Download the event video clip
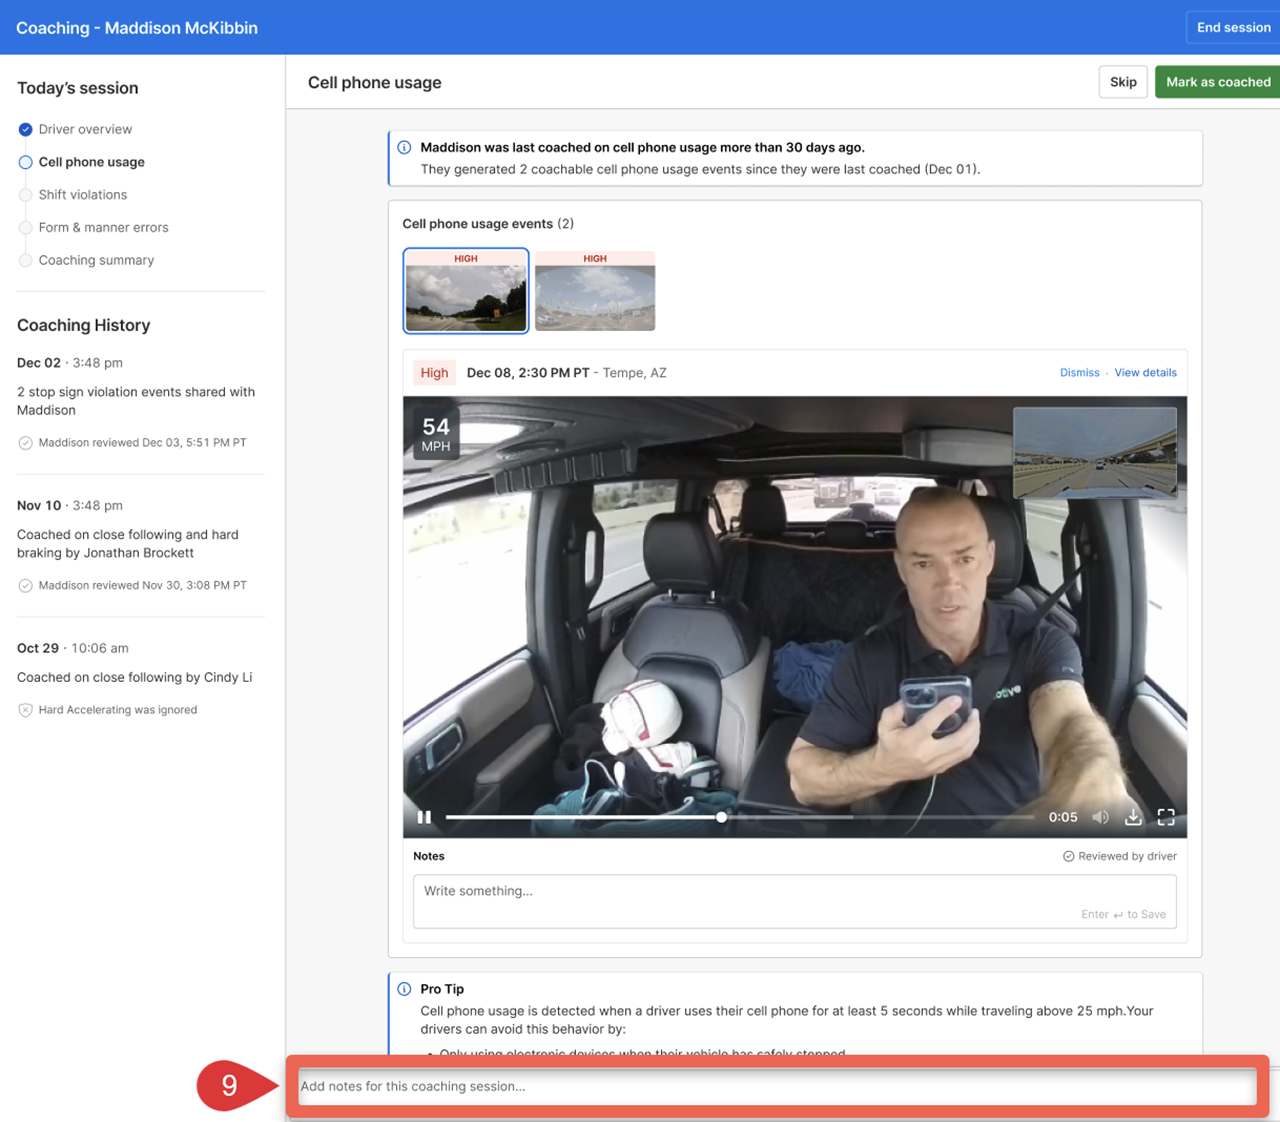1280x1122 pixels. pyautogui.click(x=1133, y=817)
